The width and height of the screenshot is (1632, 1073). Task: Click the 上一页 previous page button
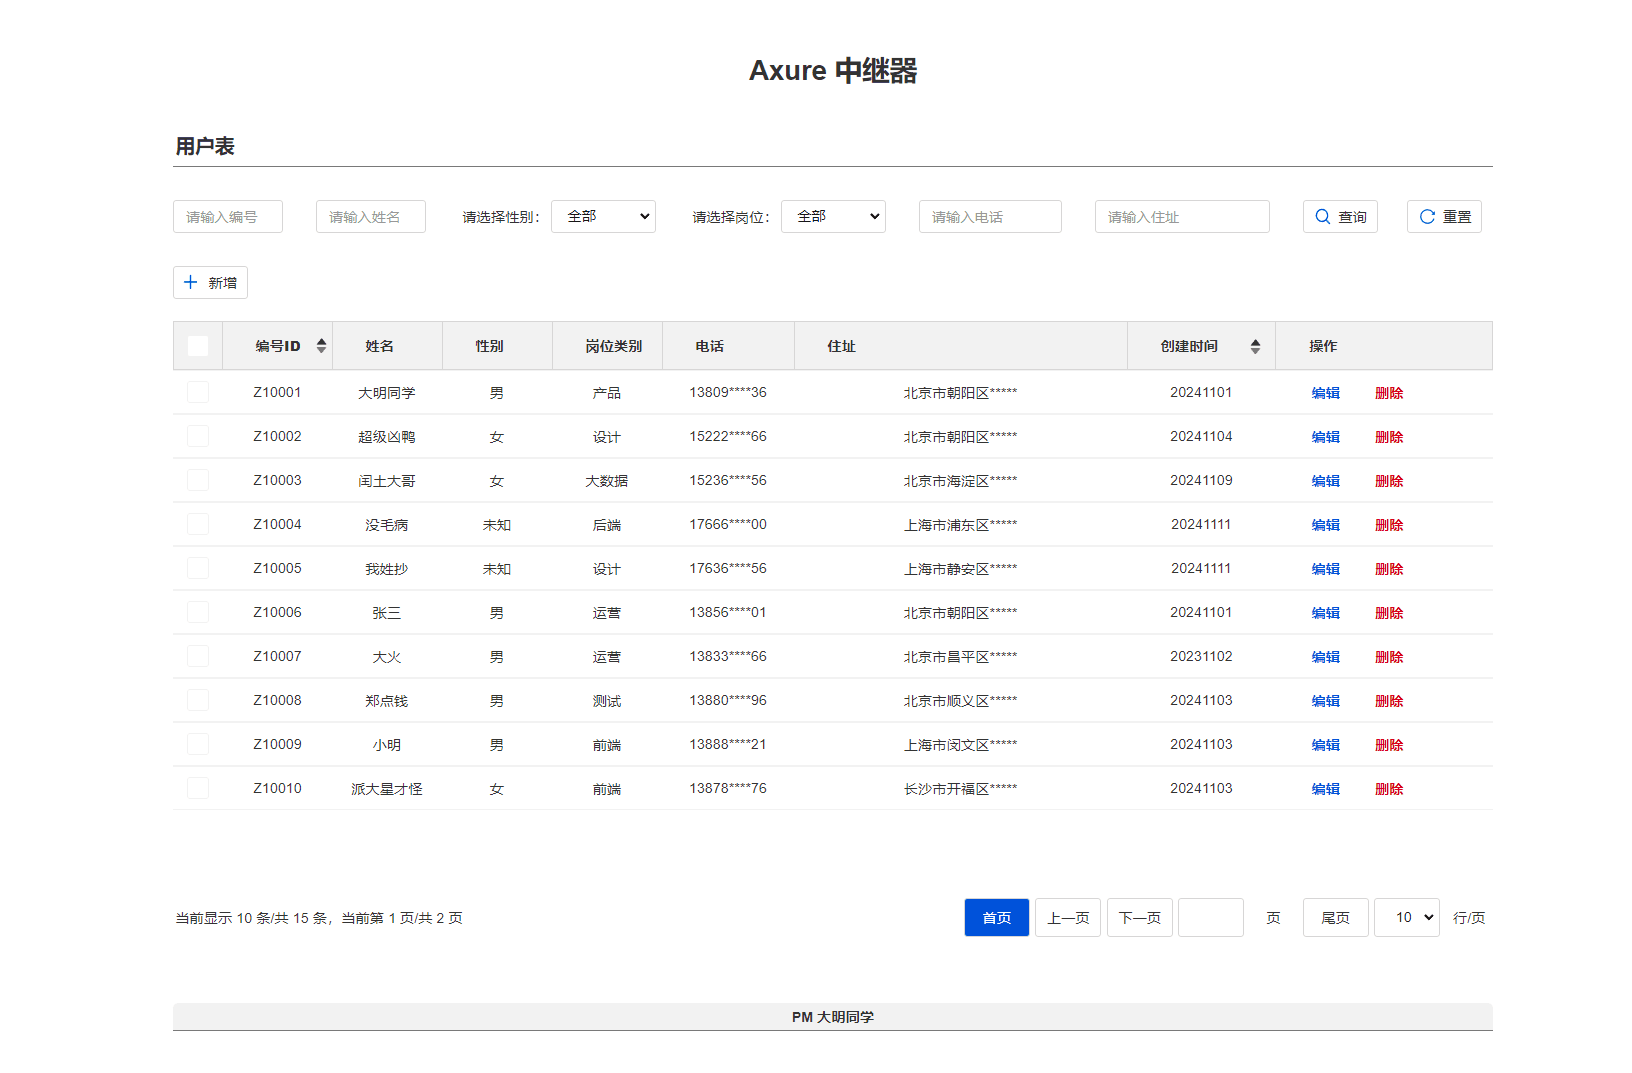[1068, 918]
